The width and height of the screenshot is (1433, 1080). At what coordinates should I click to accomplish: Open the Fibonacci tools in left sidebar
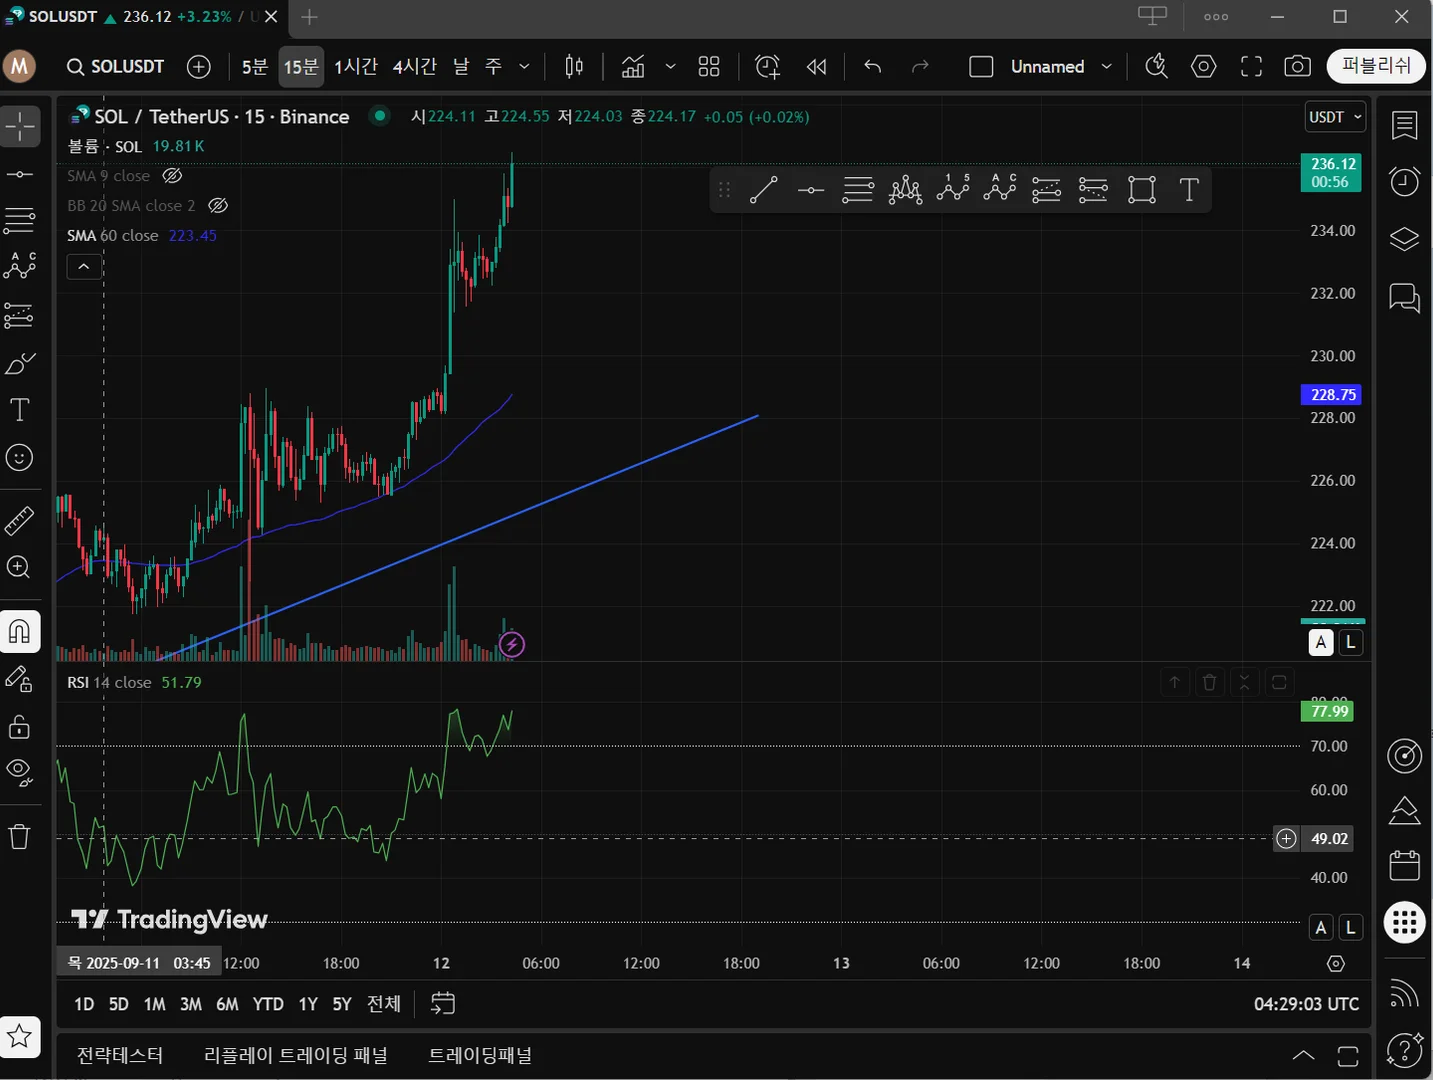(x=20, y=220)
